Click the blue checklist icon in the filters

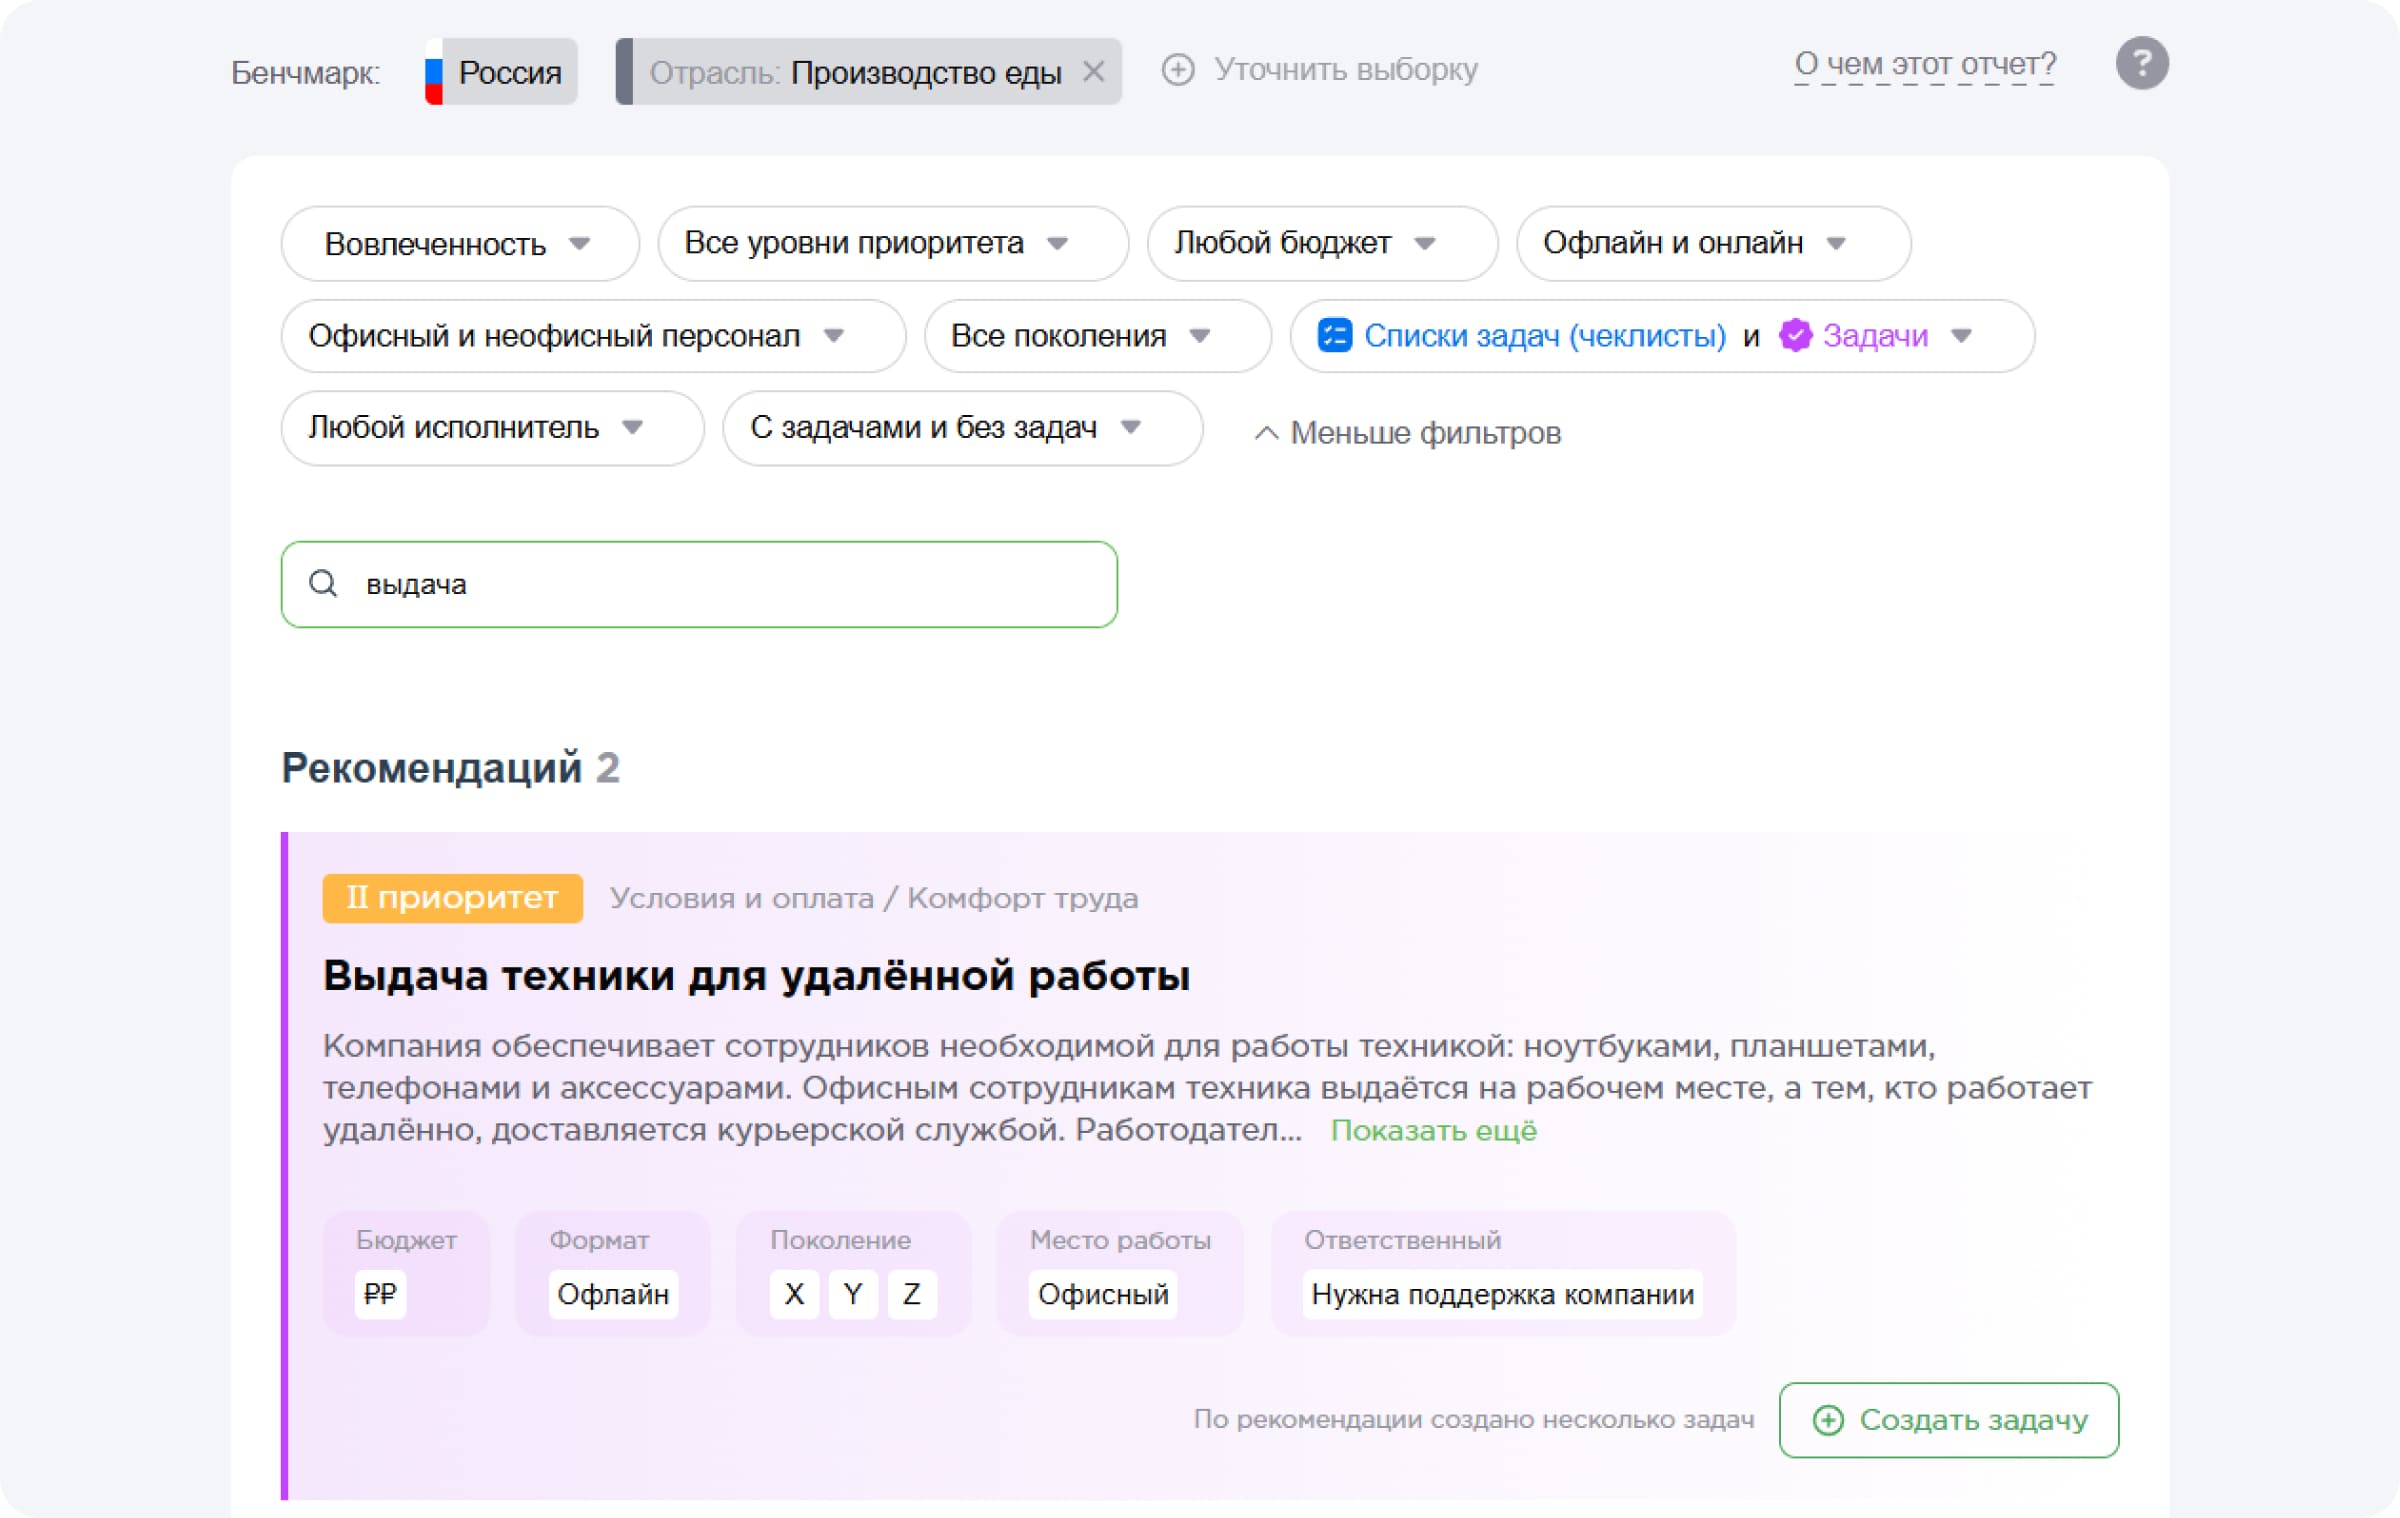(1334, 336)
